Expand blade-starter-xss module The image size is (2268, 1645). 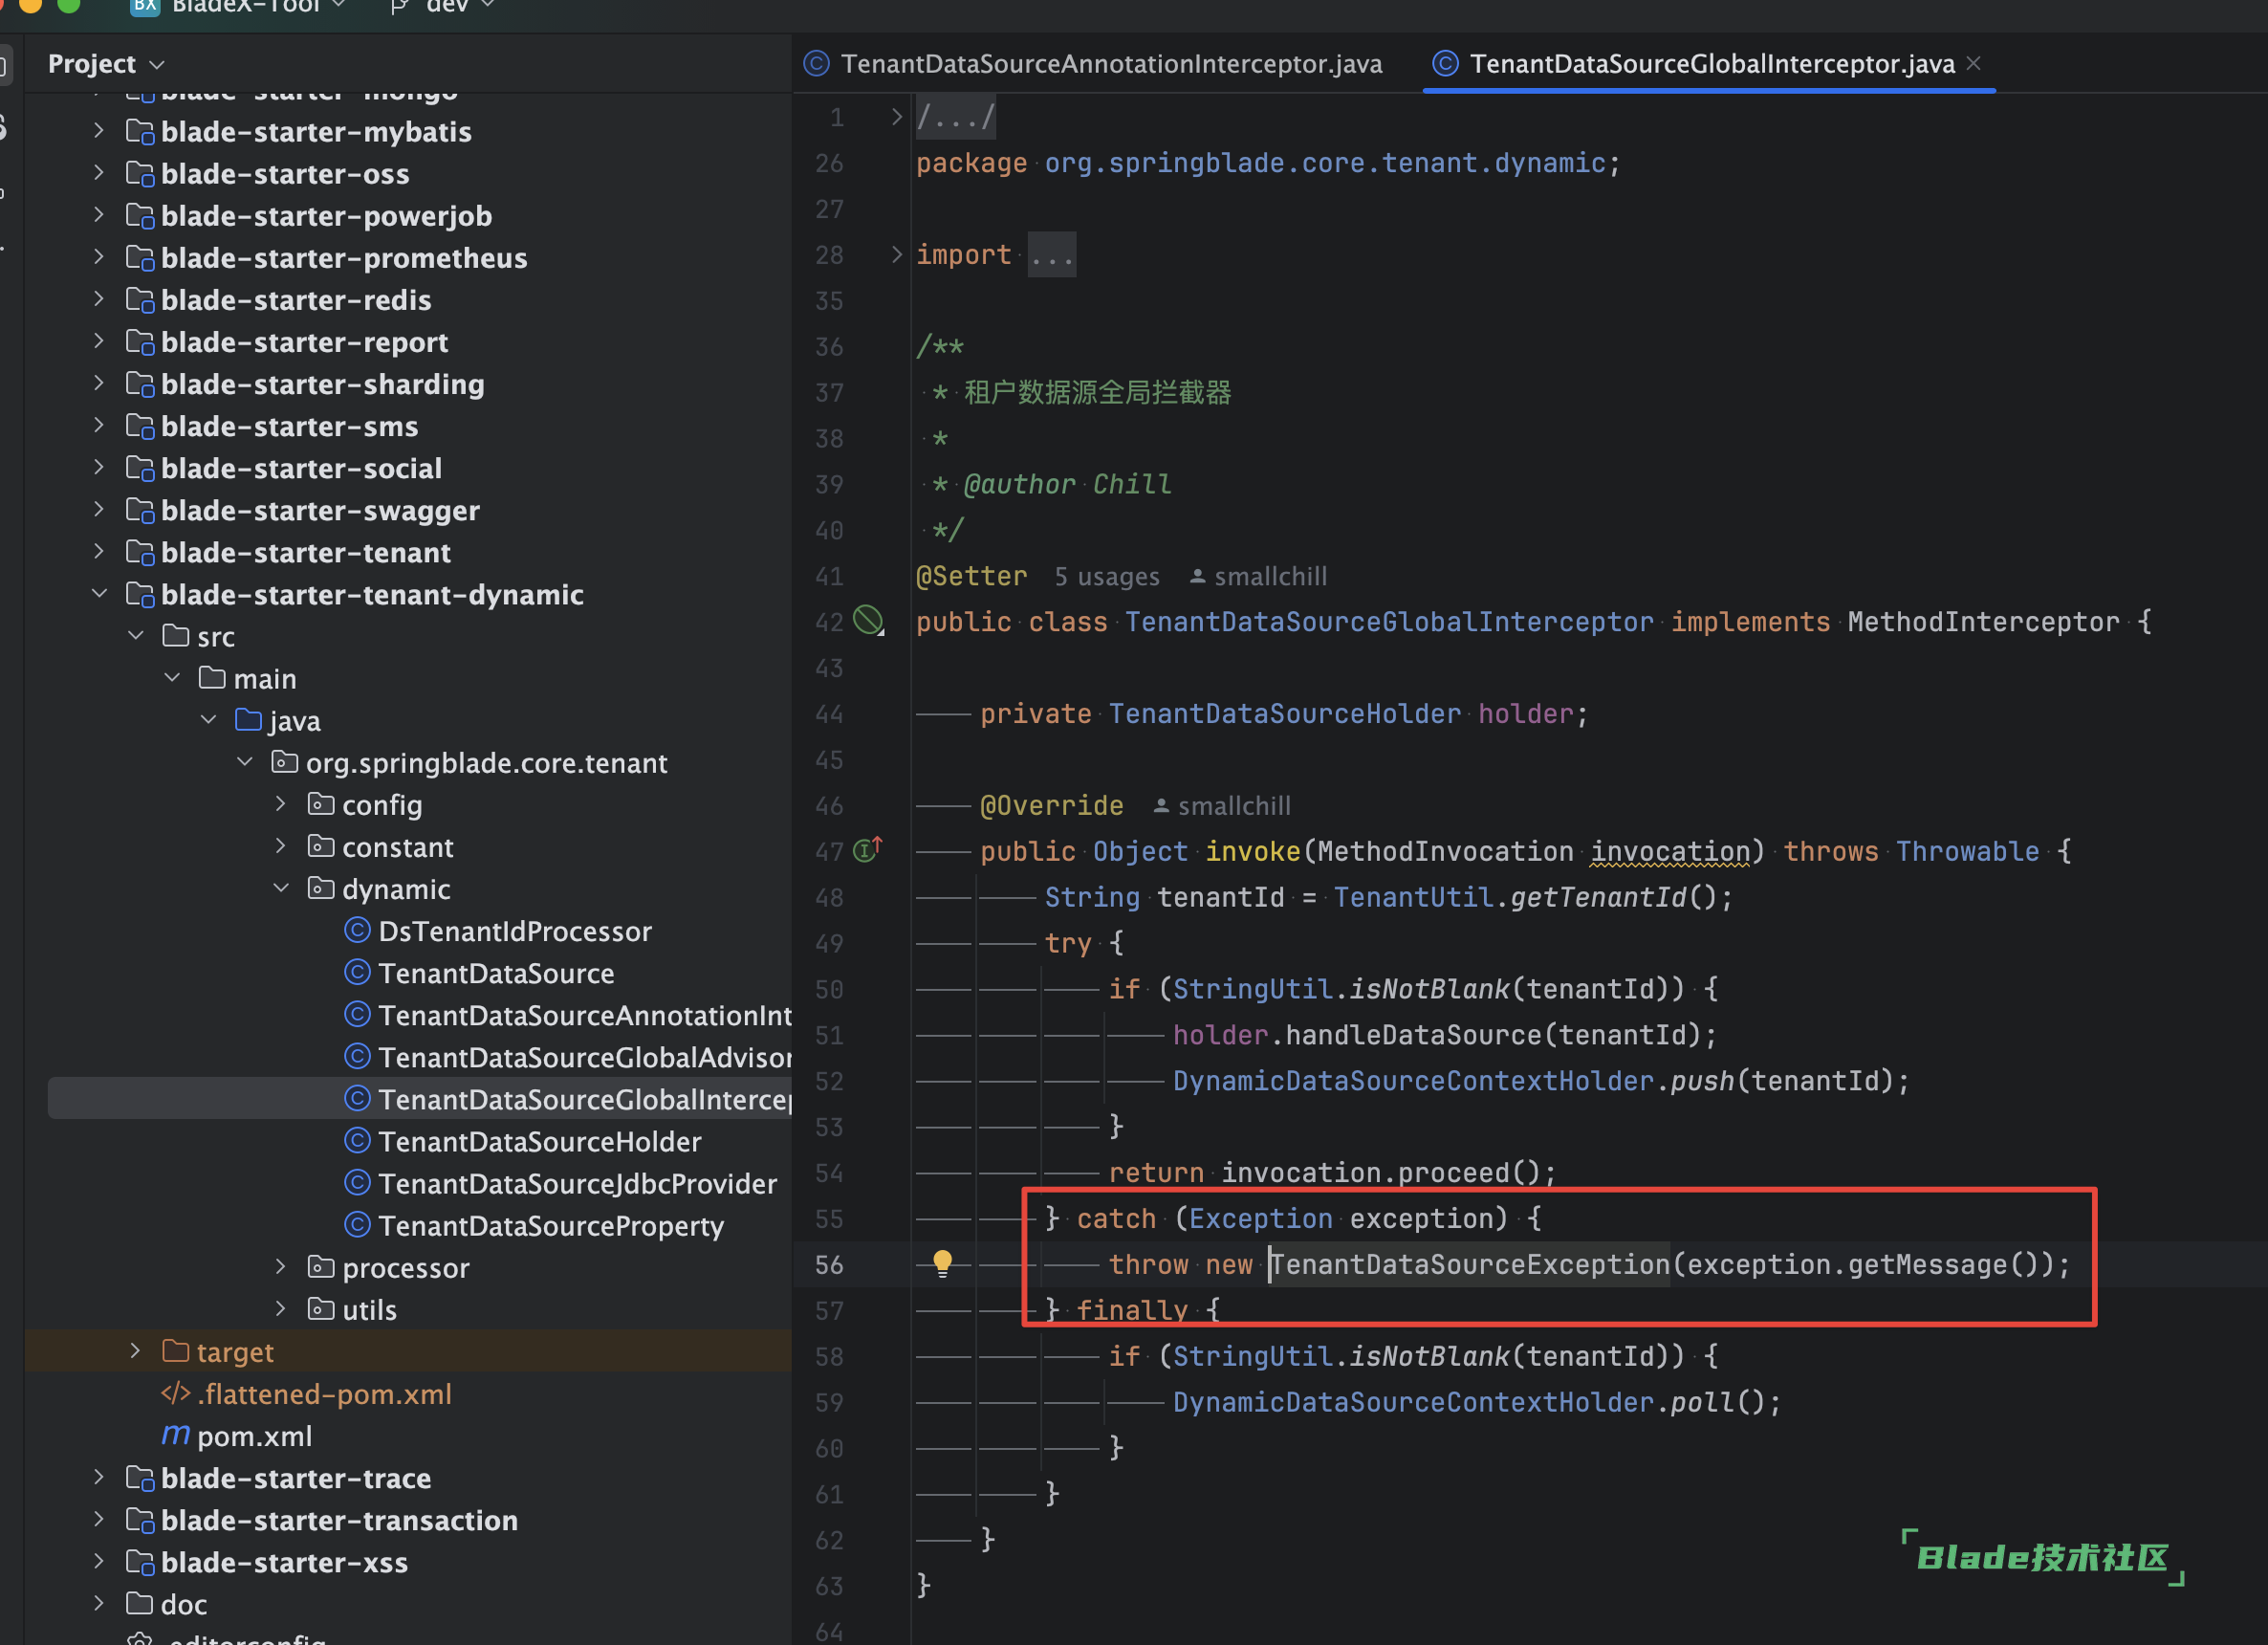[x=98, y=1560]
